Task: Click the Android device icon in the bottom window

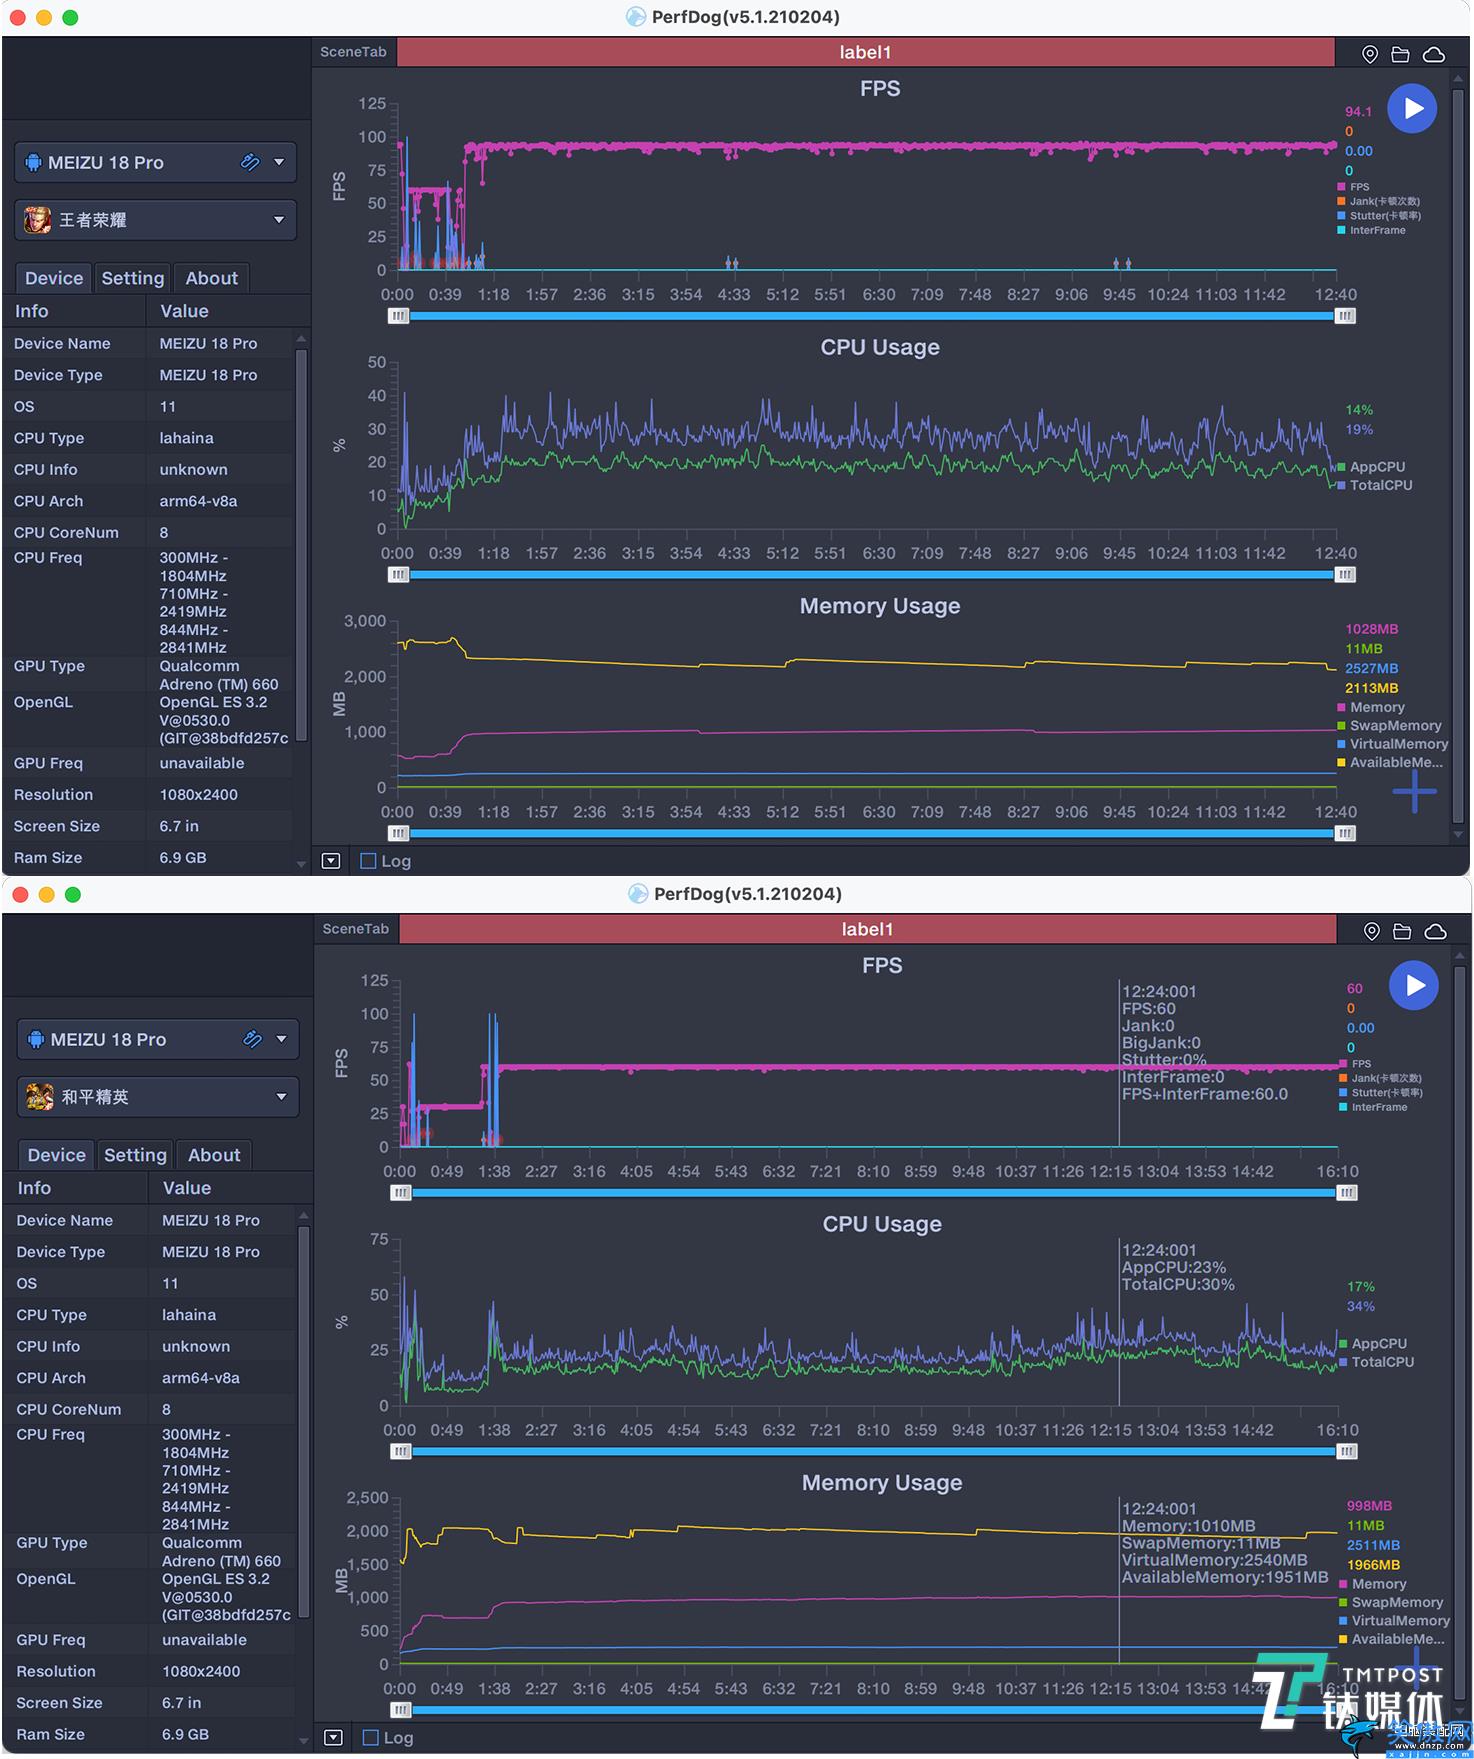Action: pyautogui.click(x=36, y=1039)
